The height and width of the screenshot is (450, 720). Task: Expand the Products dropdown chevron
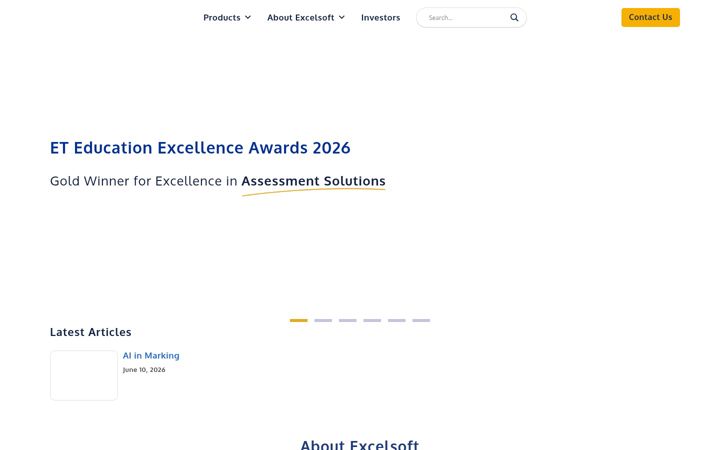[x=248, y=17]
